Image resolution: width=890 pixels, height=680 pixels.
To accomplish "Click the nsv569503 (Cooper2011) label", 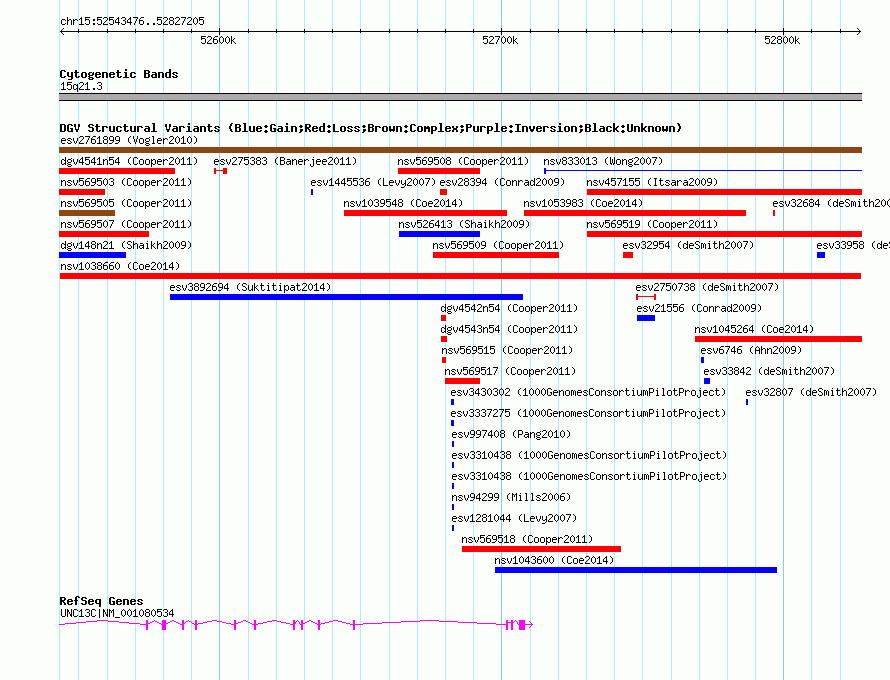I will (x=126, y=182).
